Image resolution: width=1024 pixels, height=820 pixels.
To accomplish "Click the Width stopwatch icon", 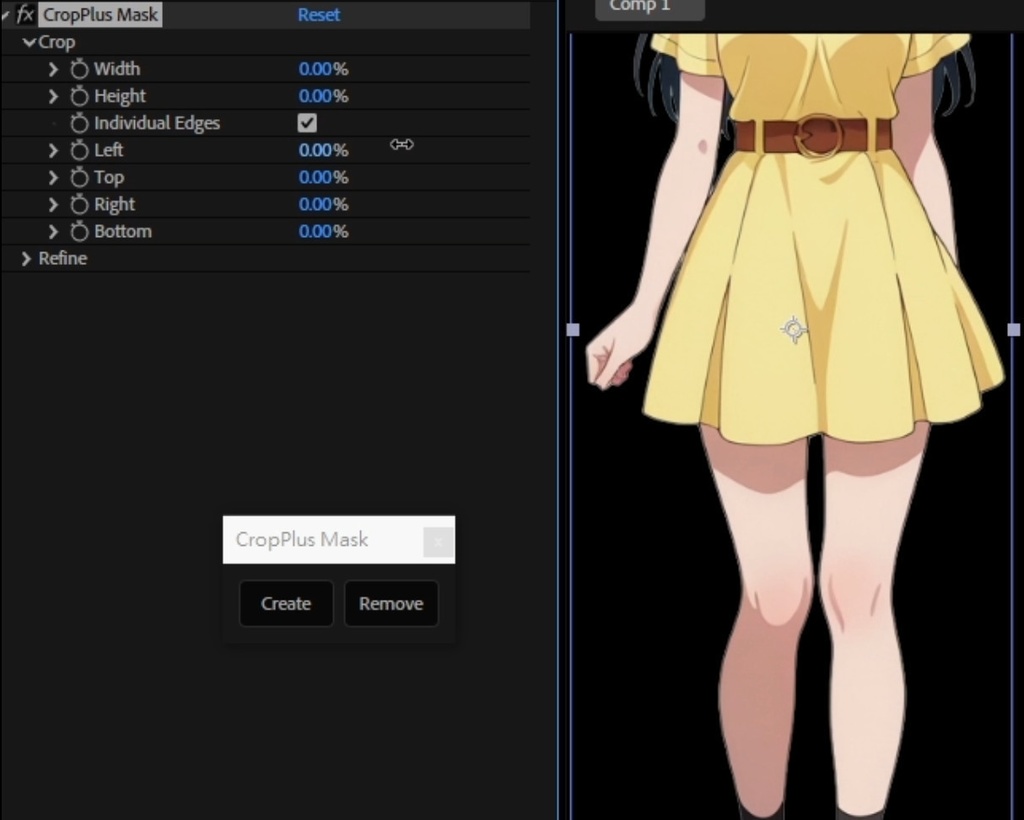I will (79, 68).
